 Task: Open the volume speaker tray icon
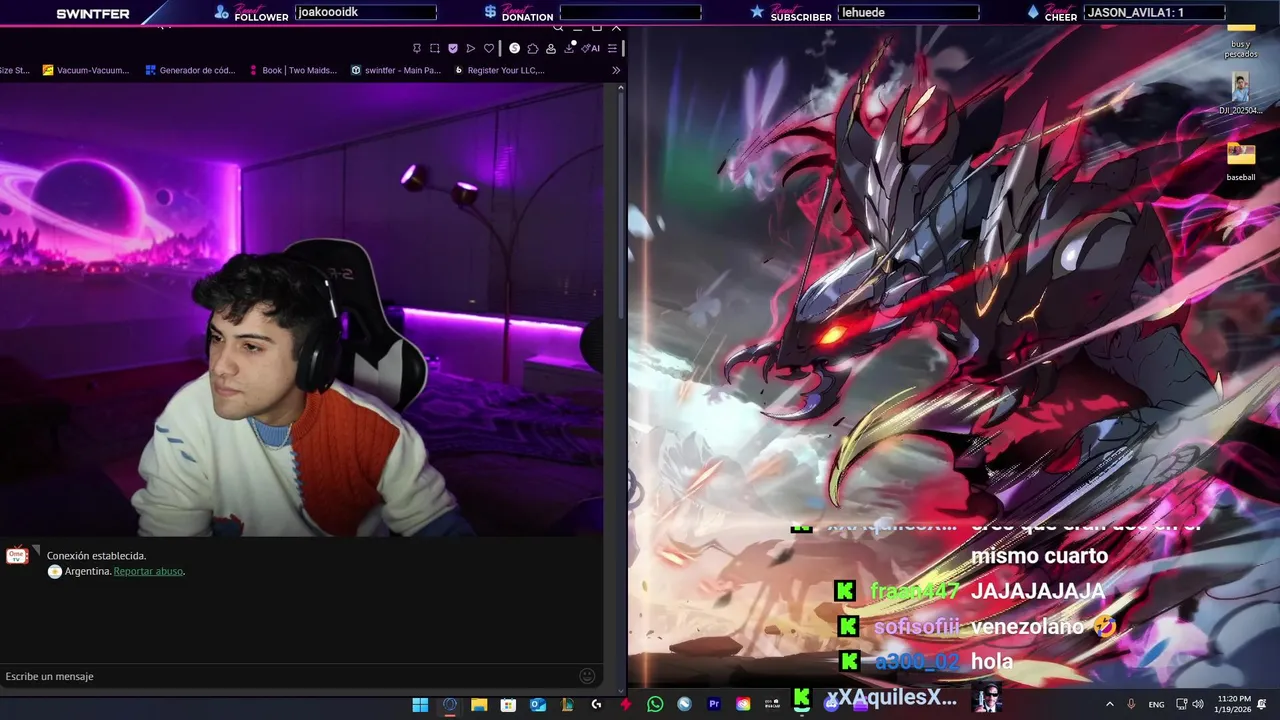tap(1198, 704)
